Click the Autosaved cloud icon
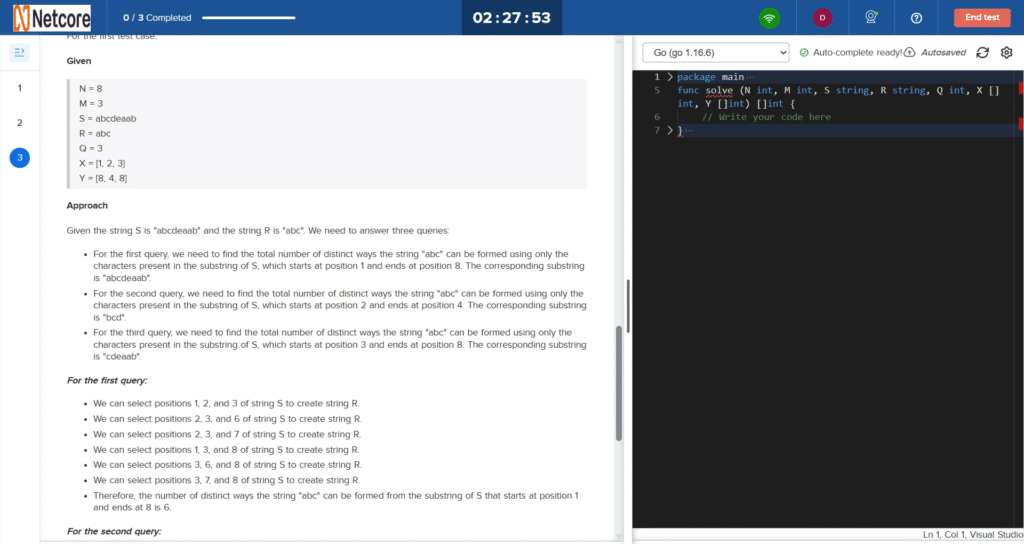Viewport: 1024px width, 544px height. [909, 52]
